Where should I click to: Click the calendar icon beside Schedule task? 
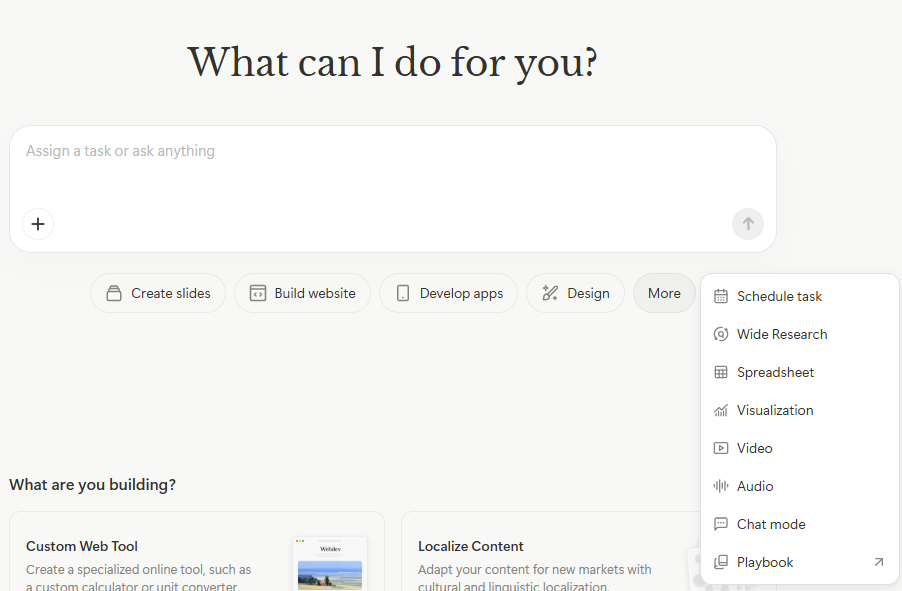pos(720,296)
